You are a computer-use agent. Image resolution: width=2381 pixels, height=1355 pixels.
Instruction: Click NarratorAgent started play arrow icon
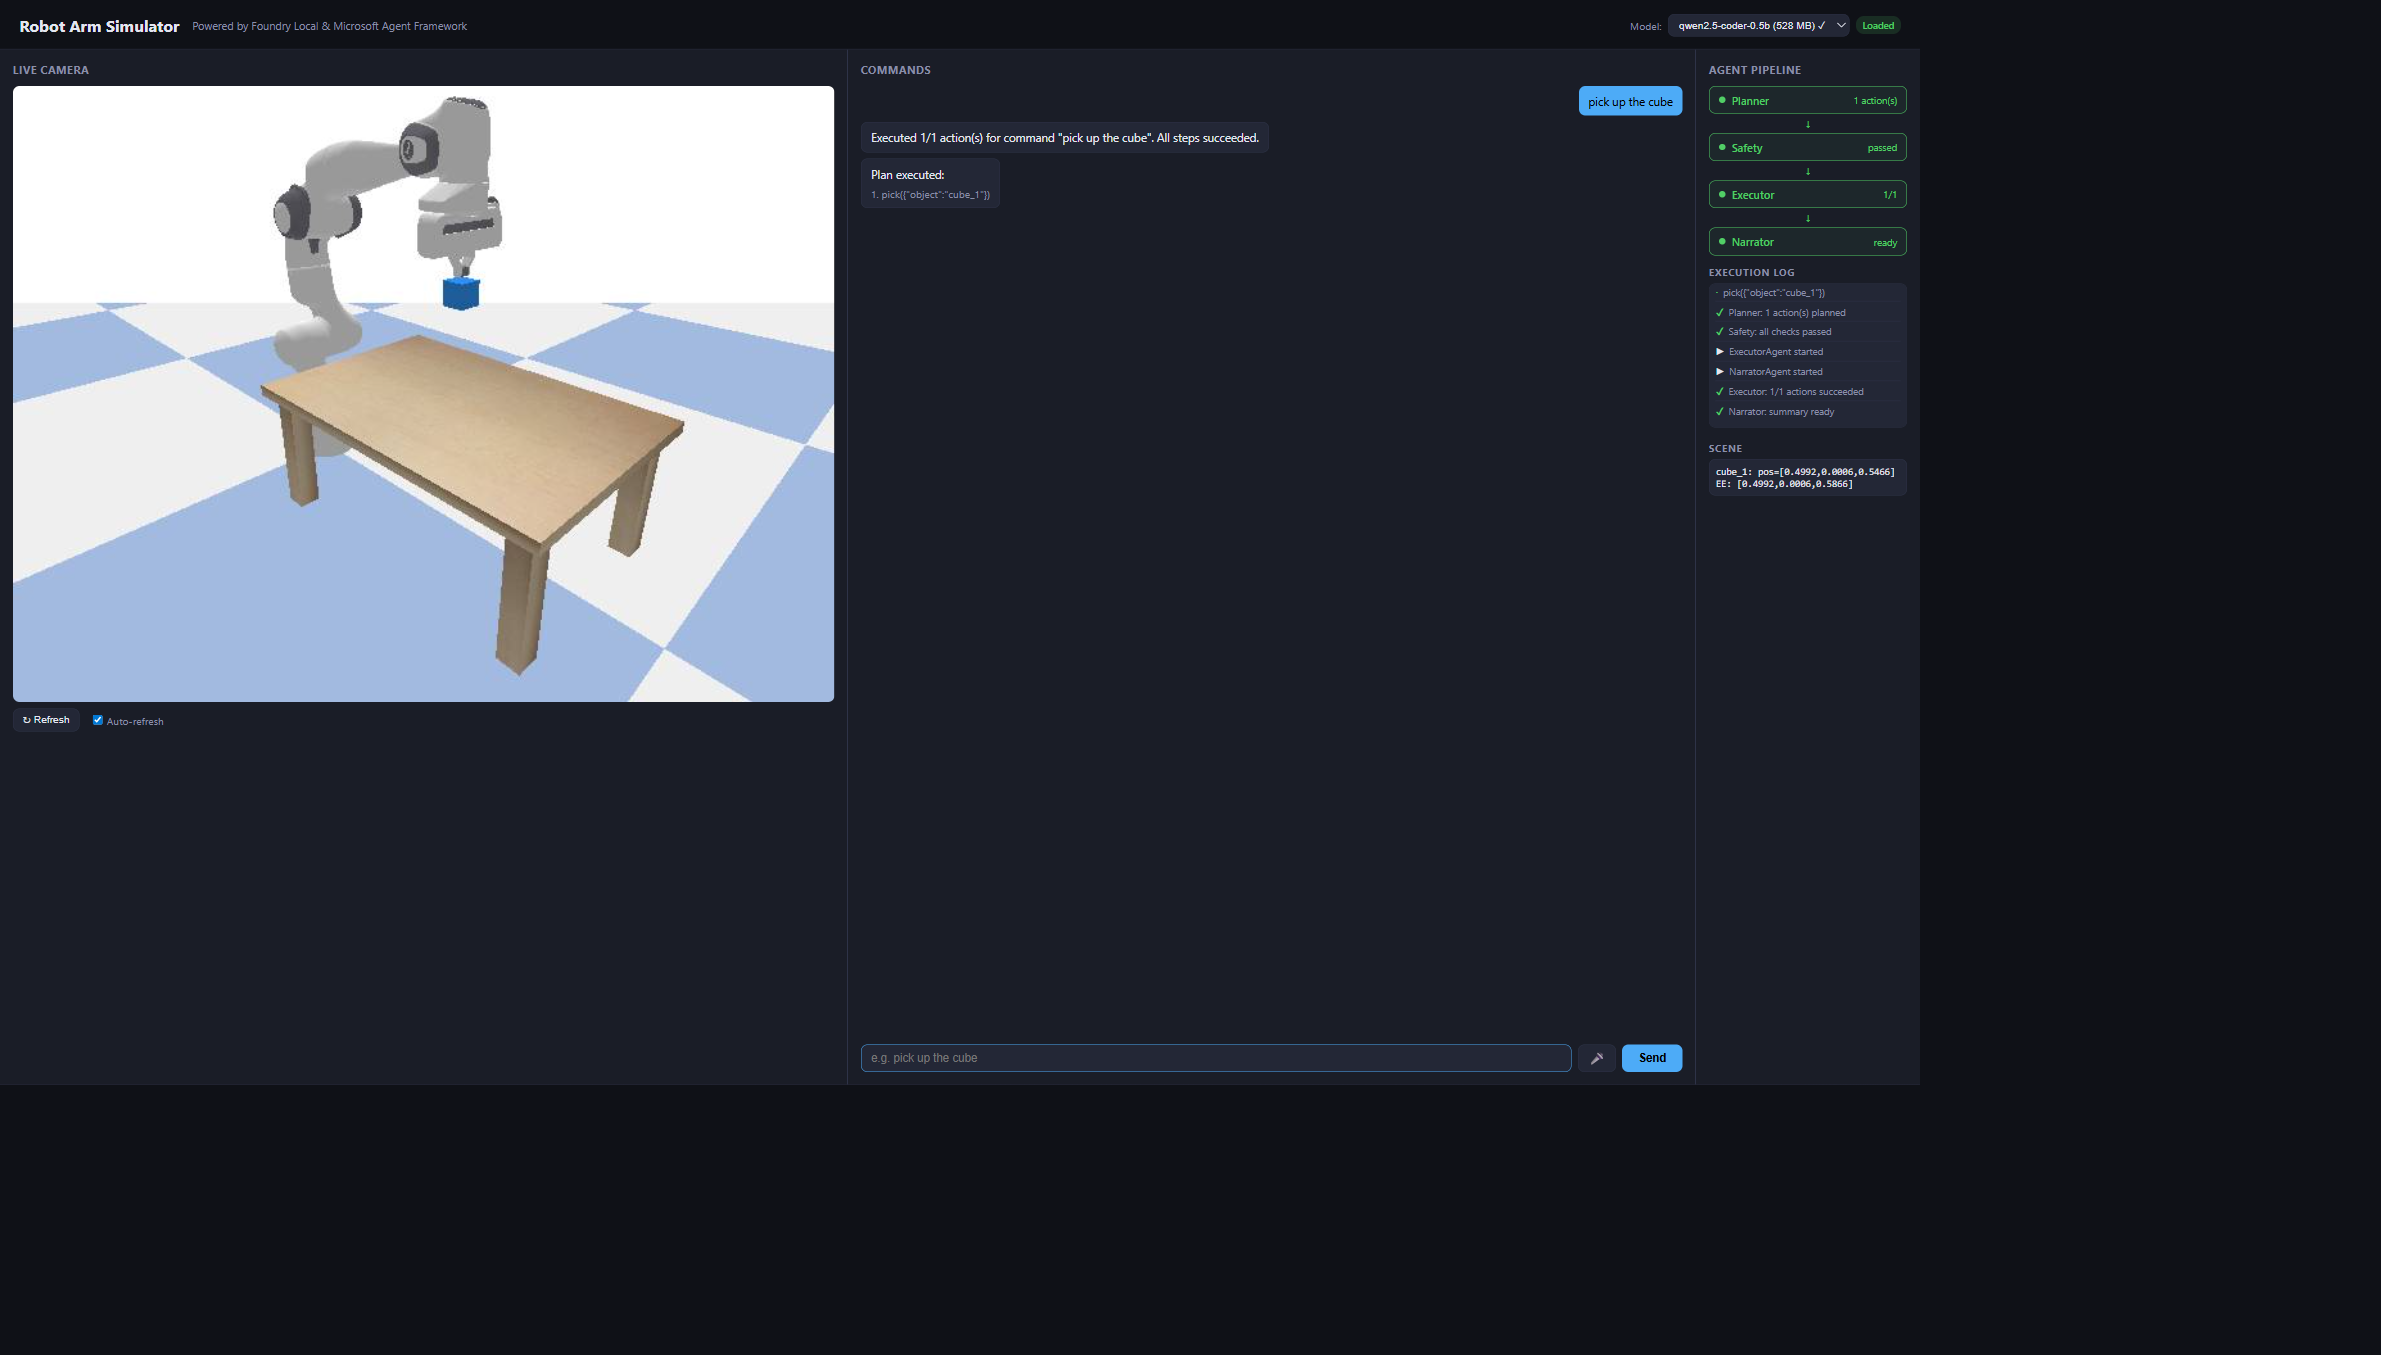1720,372
